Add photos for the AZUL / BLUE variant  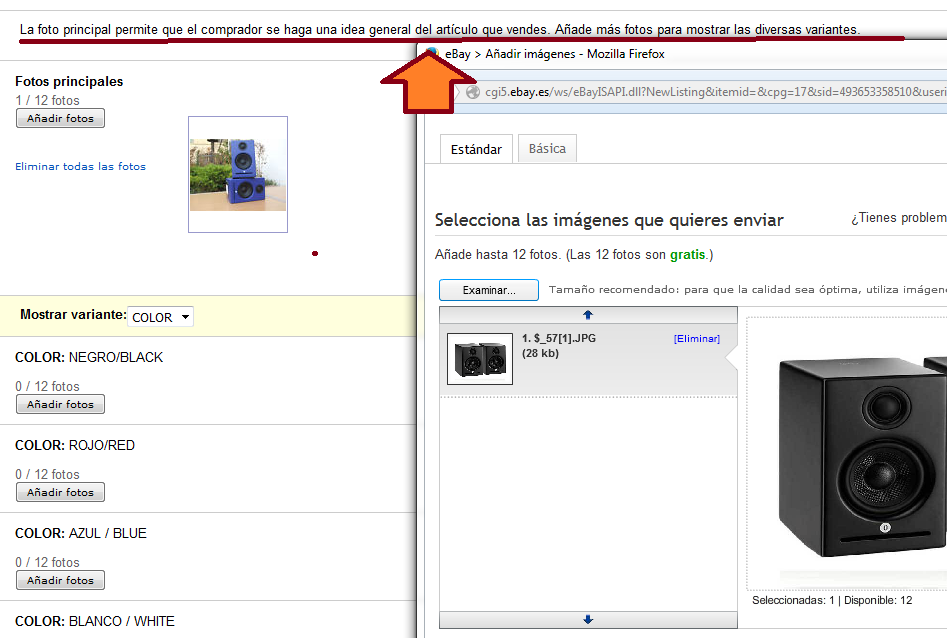(60, 581)
